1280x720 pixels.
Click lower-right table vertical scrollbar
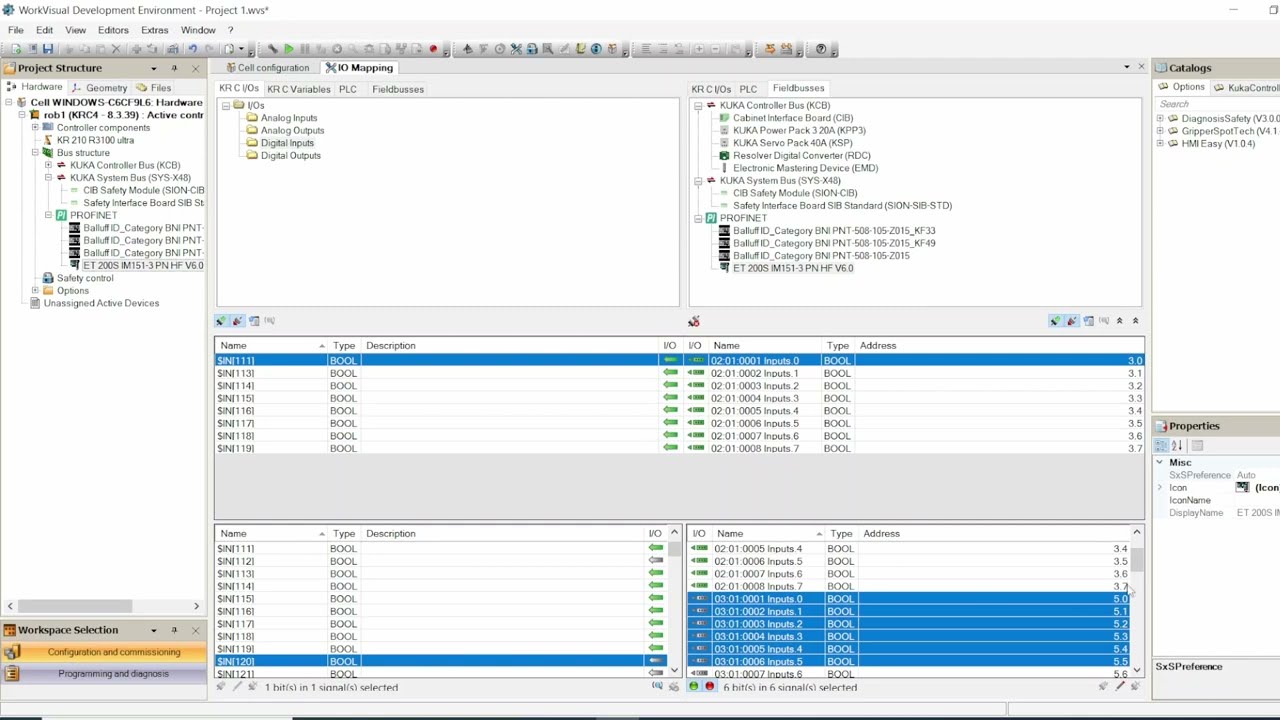[1137, 562]
